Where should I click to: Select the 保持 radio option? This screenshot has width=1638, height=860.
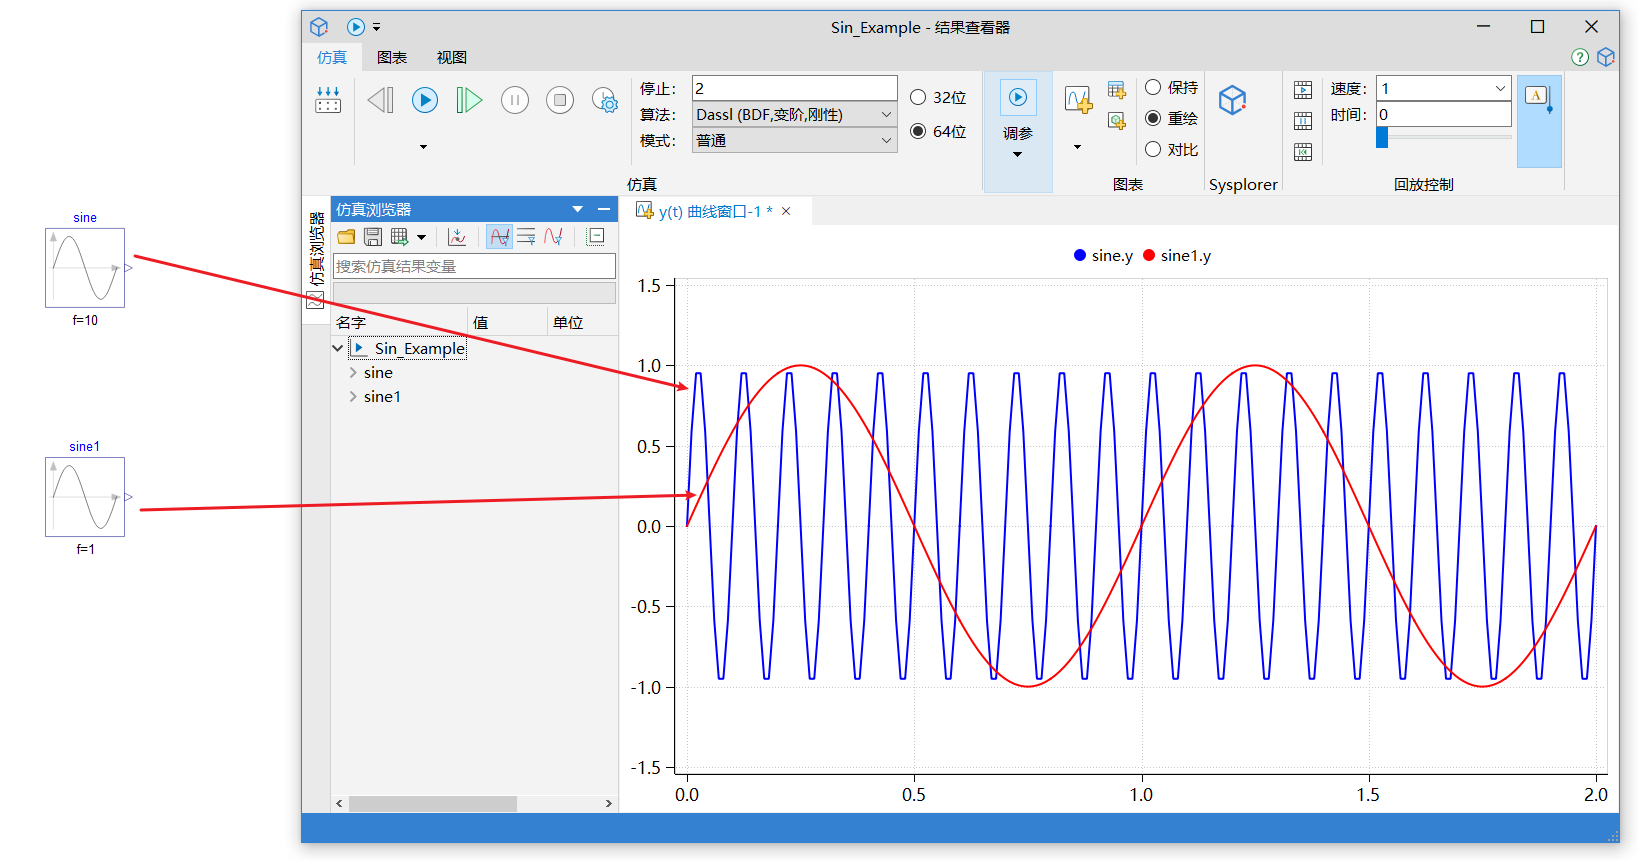tap(1153, 88)
